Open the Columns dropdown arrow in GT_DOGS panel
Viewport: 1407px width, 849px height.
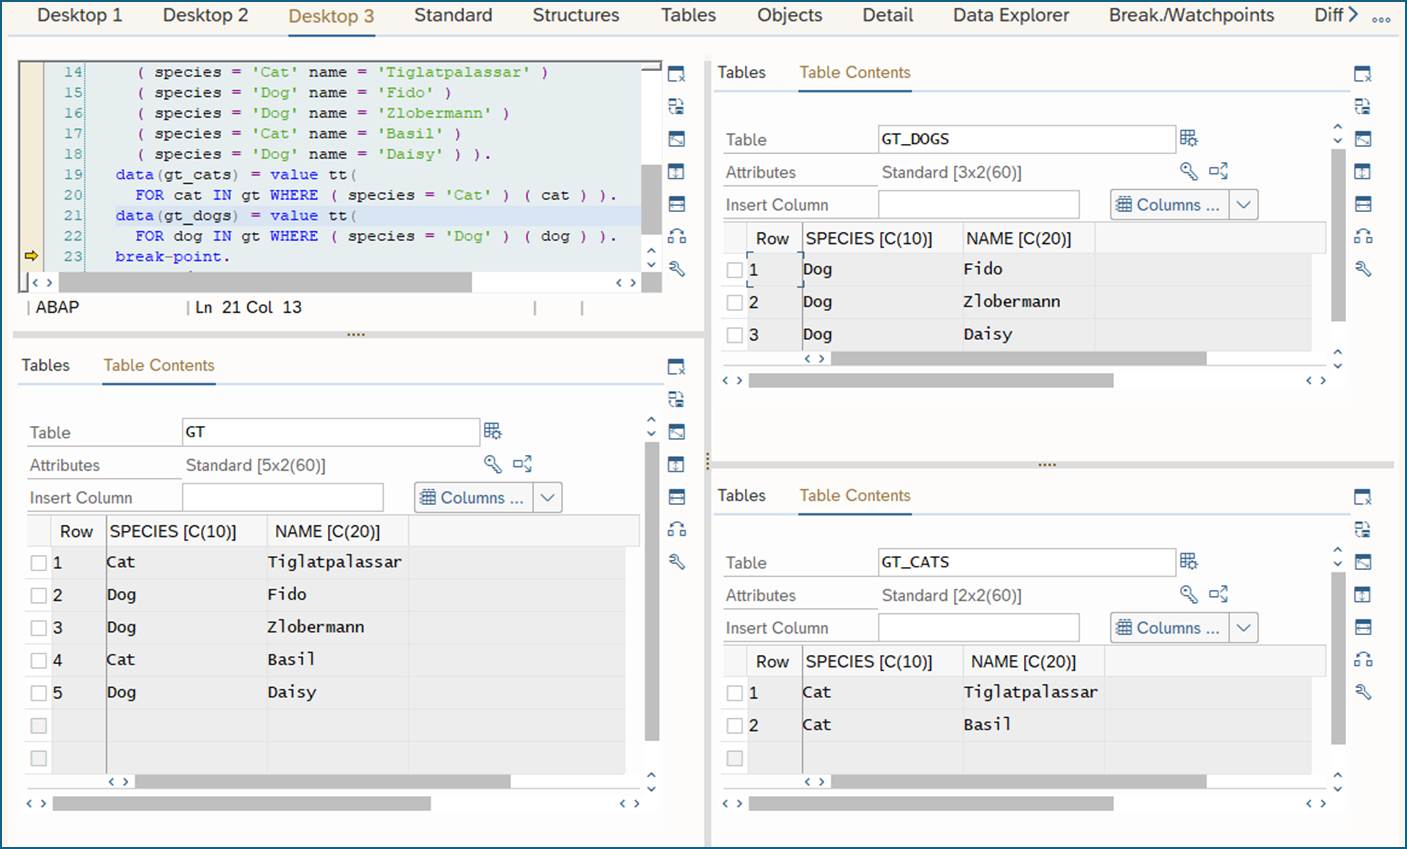tap(1243, 205)
